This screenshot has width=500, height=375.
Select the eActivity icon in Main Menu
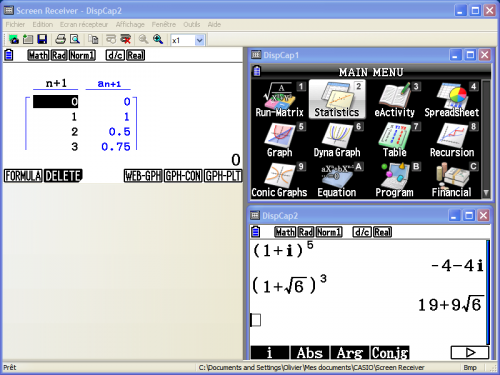coord(394,100)
